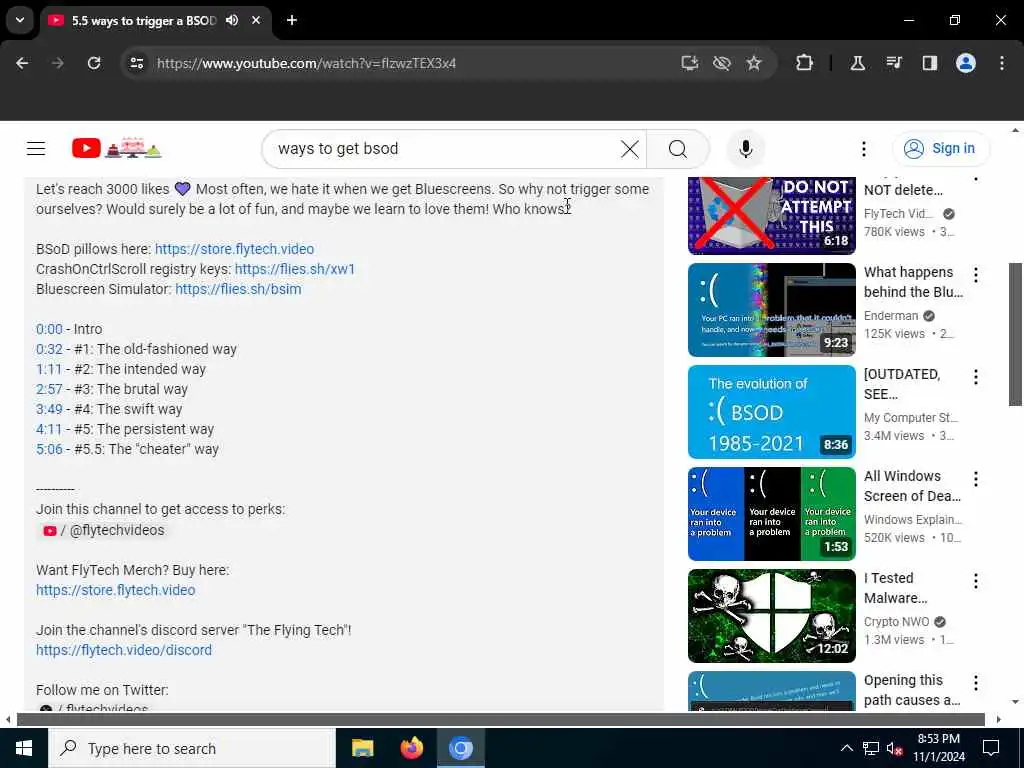Jump to 2:57 brutal way timestamp
Viewport: 1024px width, 768px height.
tap(49, 389)
